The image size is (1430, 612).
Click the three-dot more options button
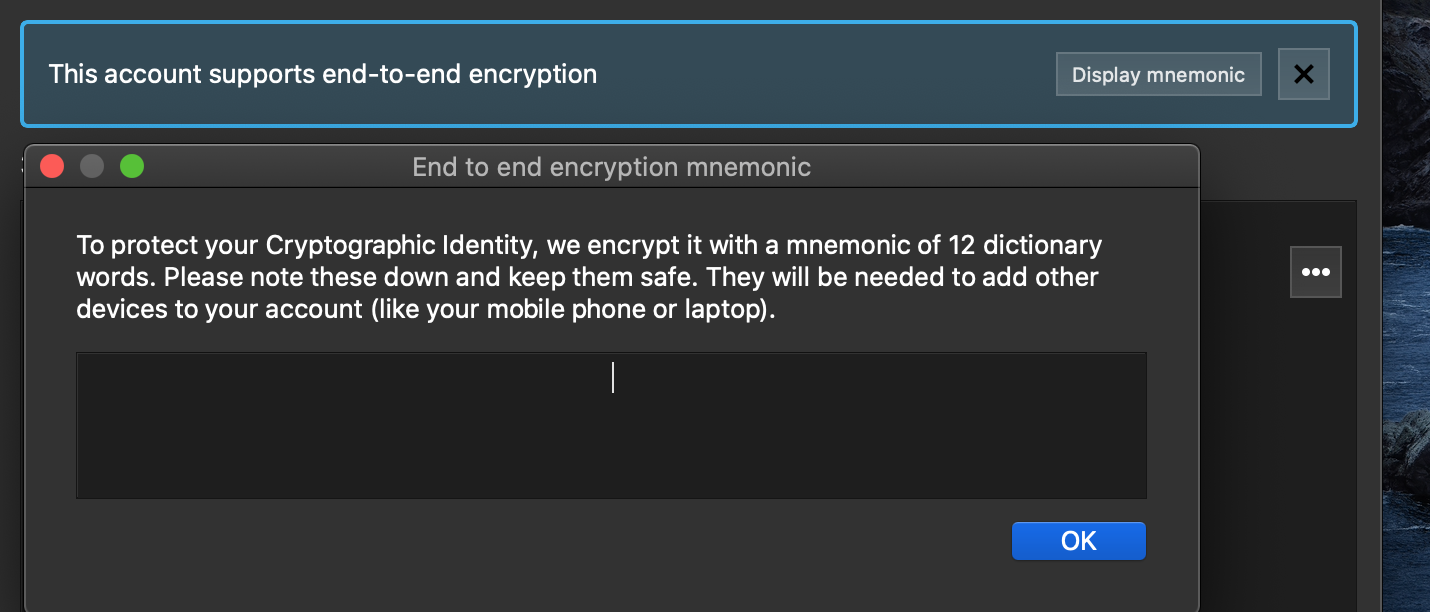point(1316,271)
